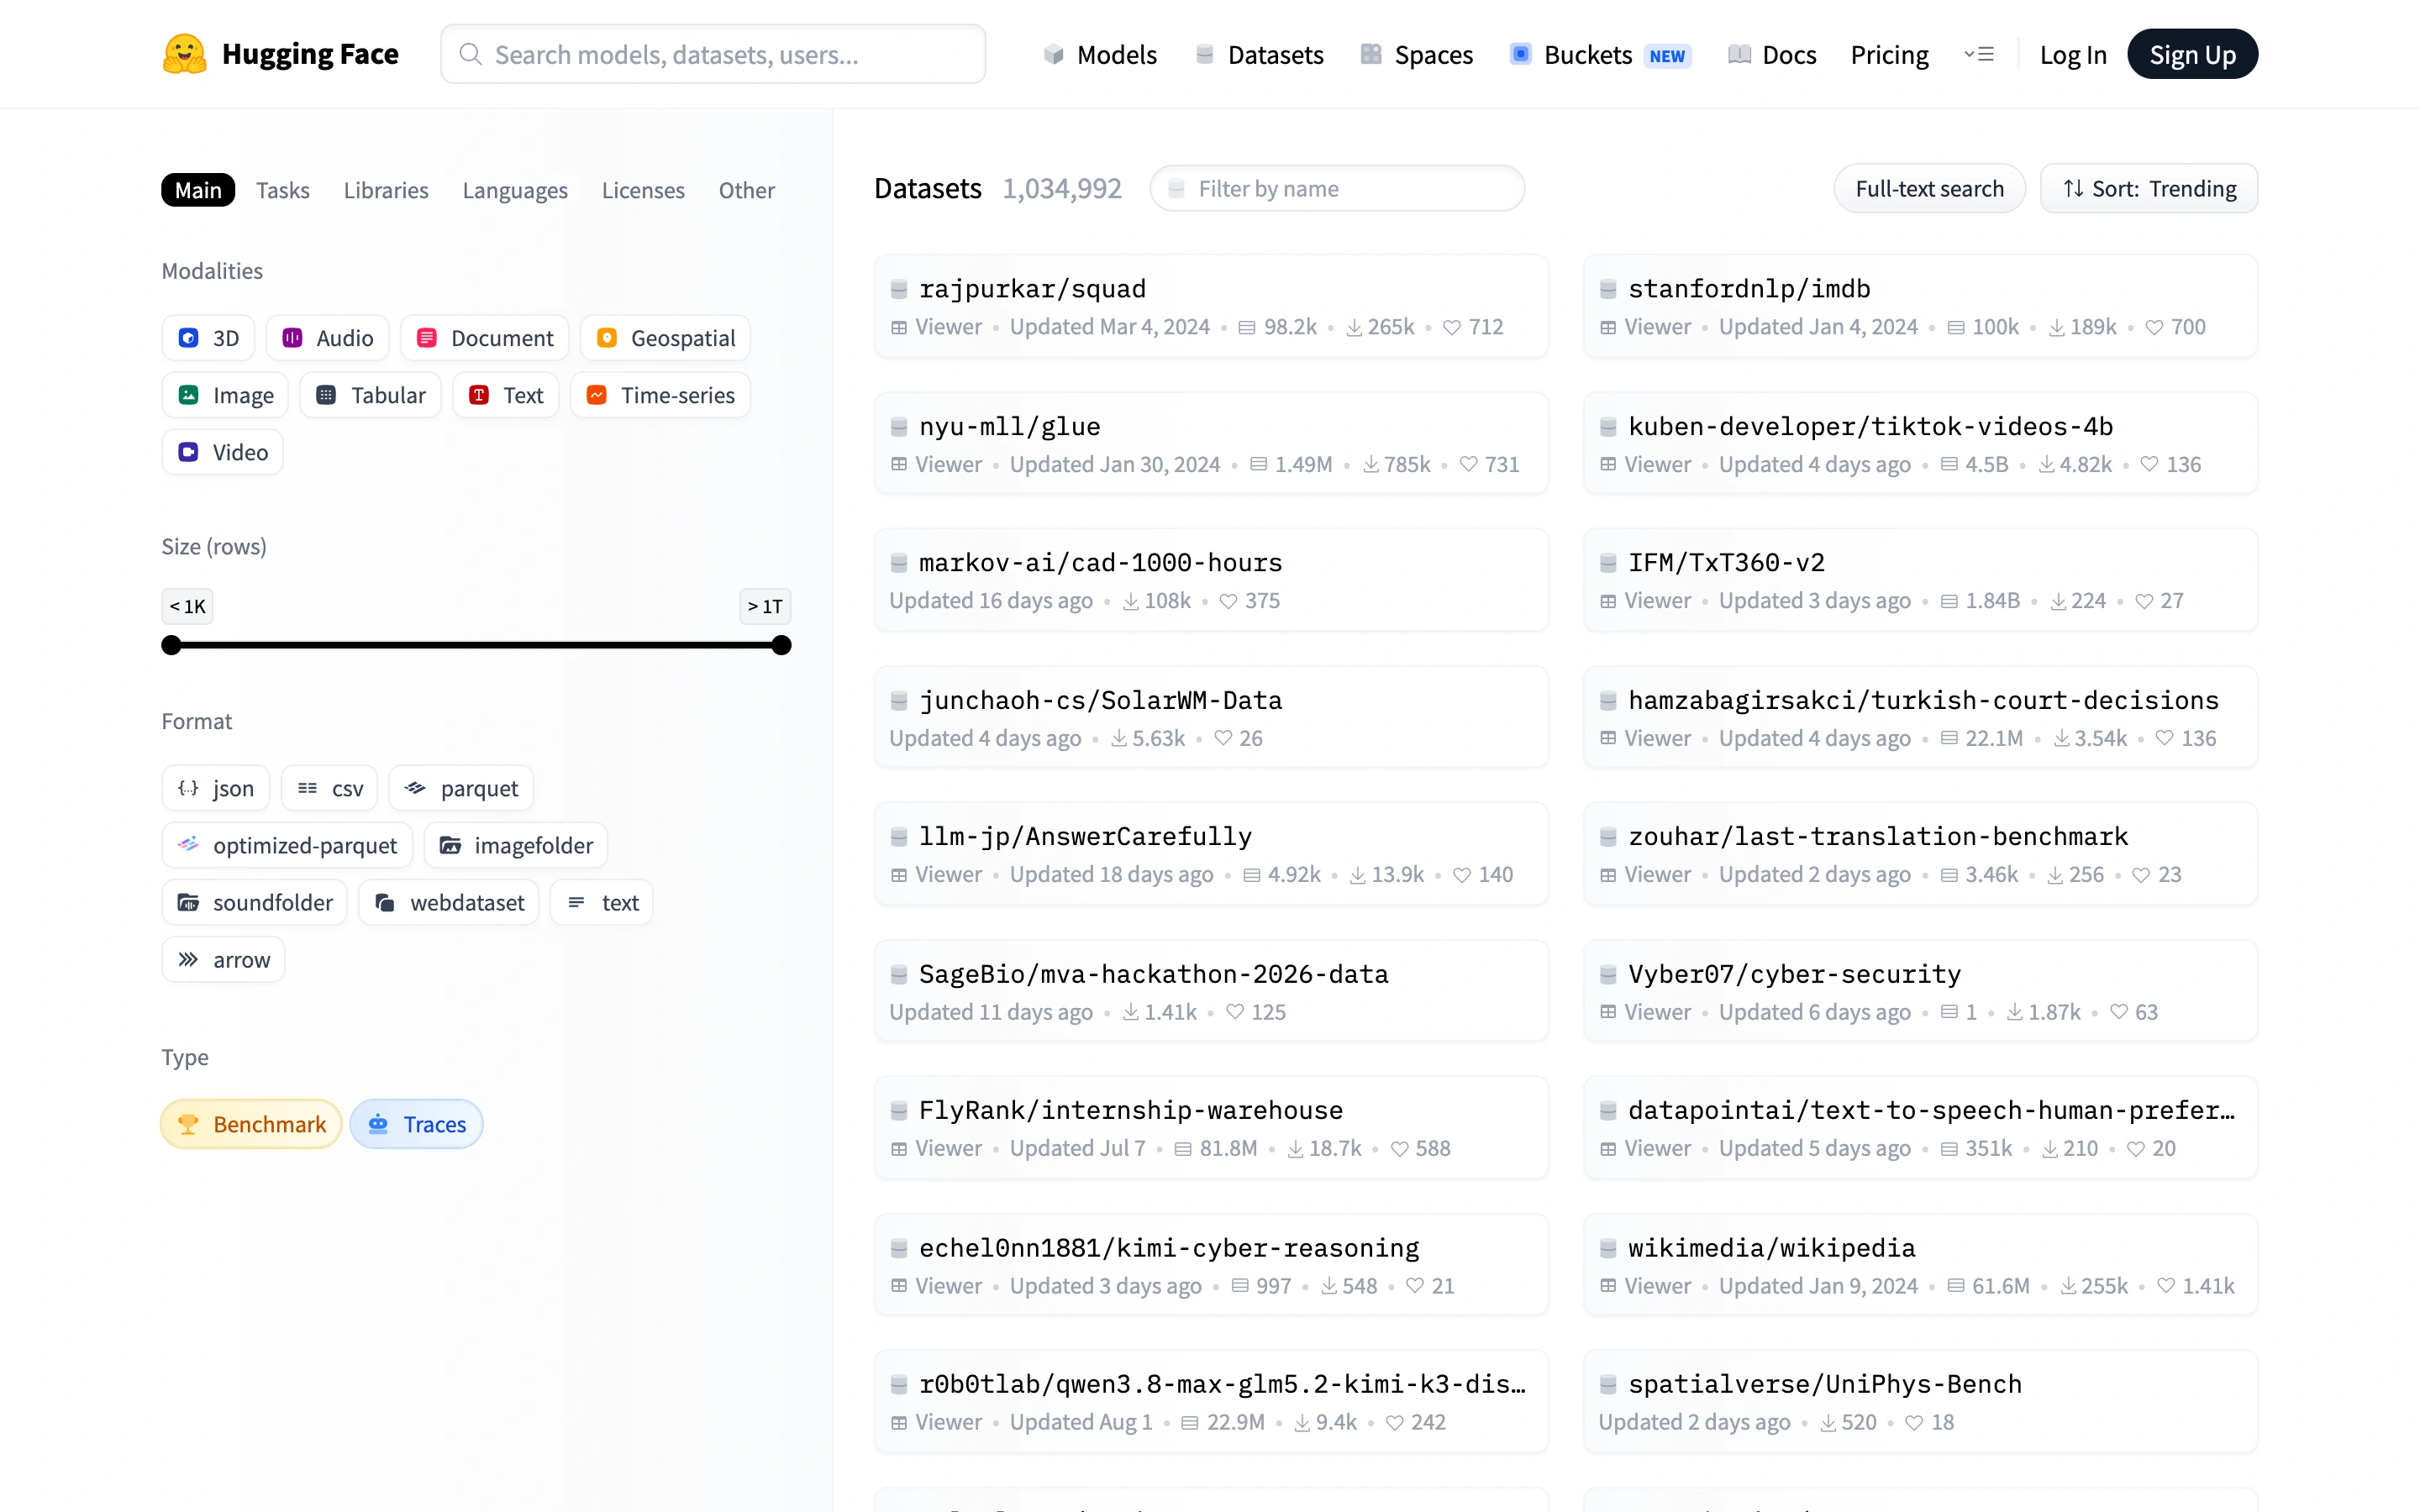
Task: Click the Log In link
Action: point(2073,54)
